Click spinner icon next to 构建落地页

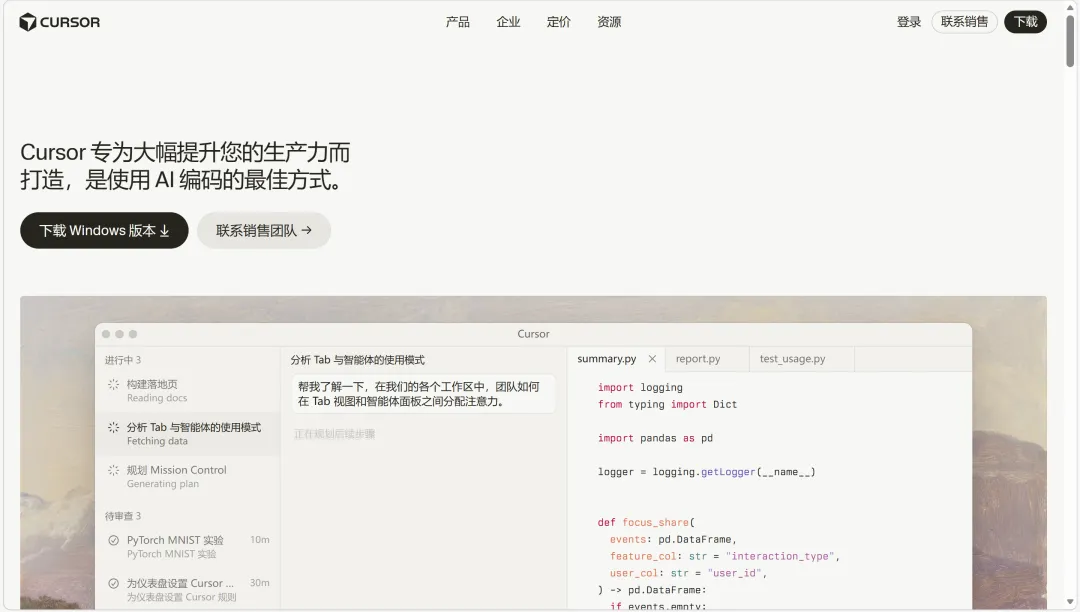point(114,384)
